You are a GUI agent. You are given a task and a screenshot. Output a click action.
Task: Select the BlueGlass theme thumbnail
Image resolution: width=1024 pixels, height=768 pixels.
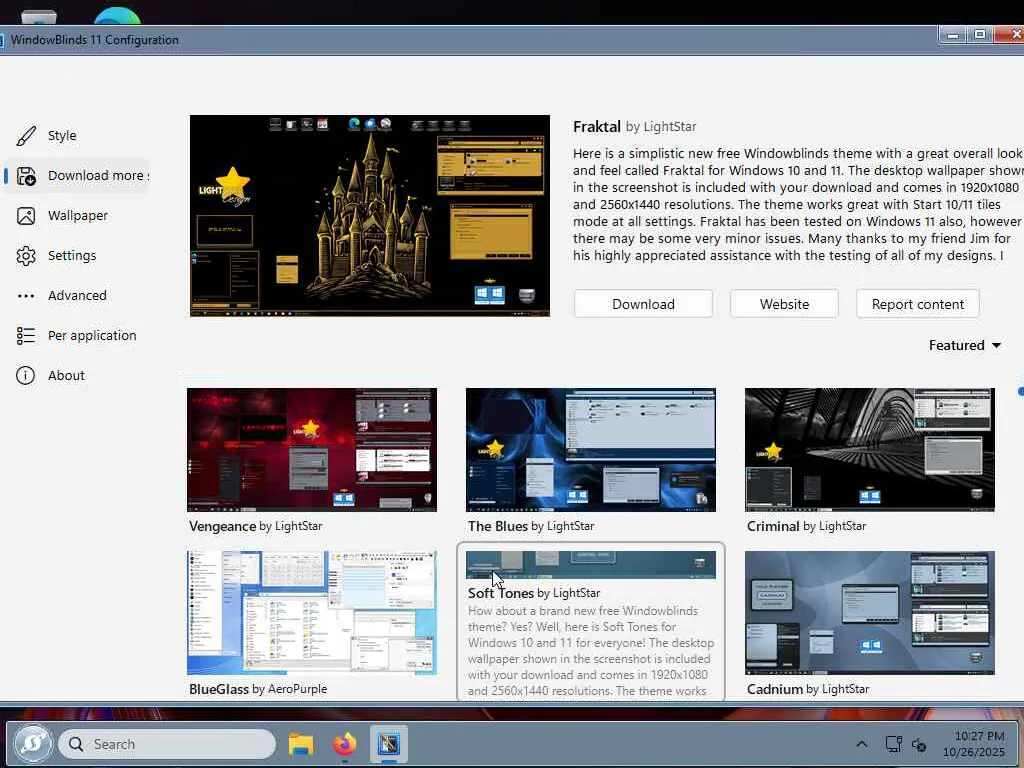(312, 613)
